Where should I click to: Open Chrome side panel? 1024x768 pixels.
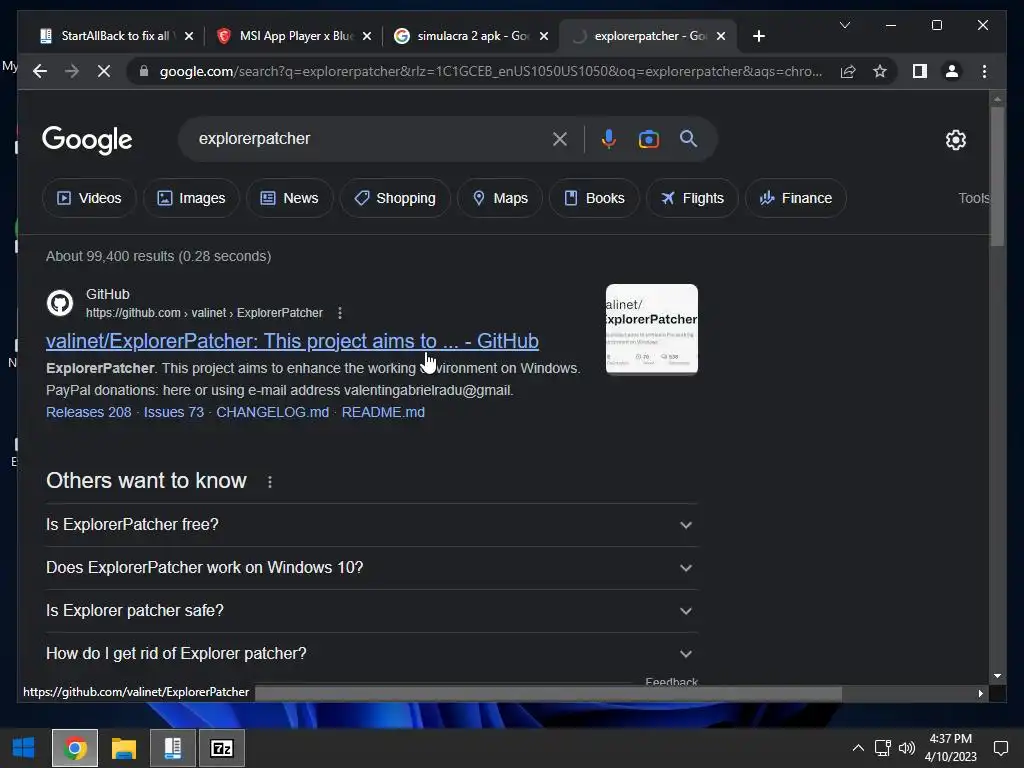920,71
